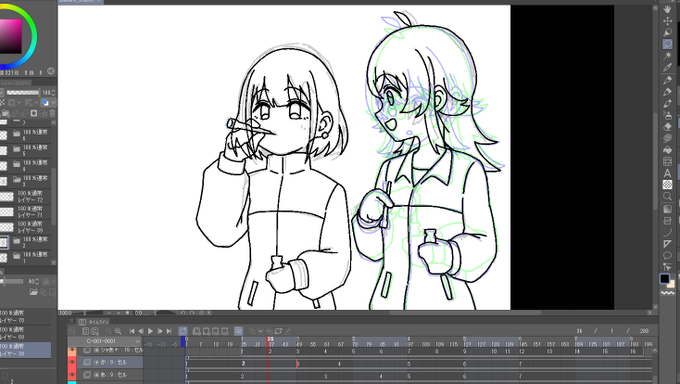Select the Blend tool
The image size is (680, 384).
[x=667, y=138]
